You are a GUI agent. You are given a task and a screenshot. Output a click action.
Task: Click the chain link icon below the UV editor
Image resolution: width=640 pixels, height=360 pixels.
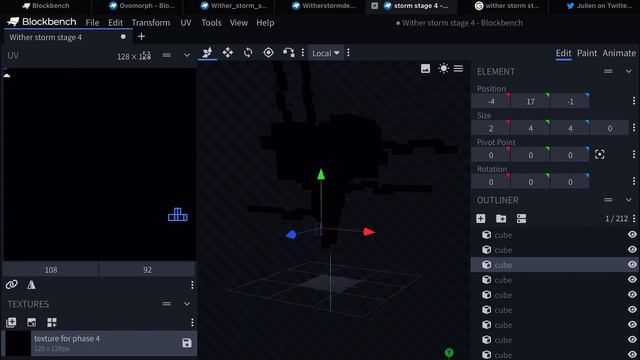11,284
